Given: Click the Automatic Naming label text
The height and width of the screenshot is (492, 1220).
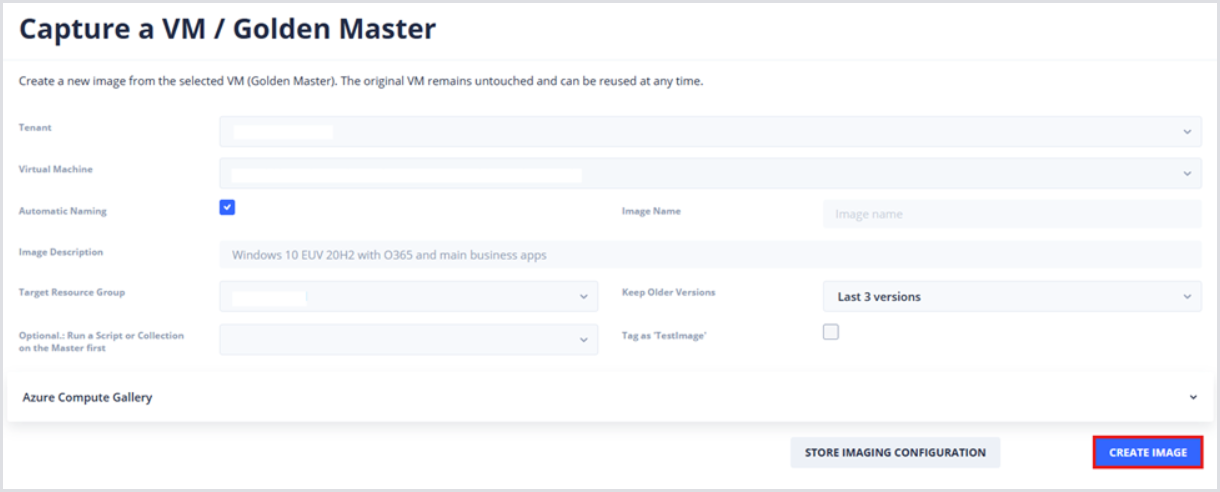Looking at the screenshot, I should [62, 211].
